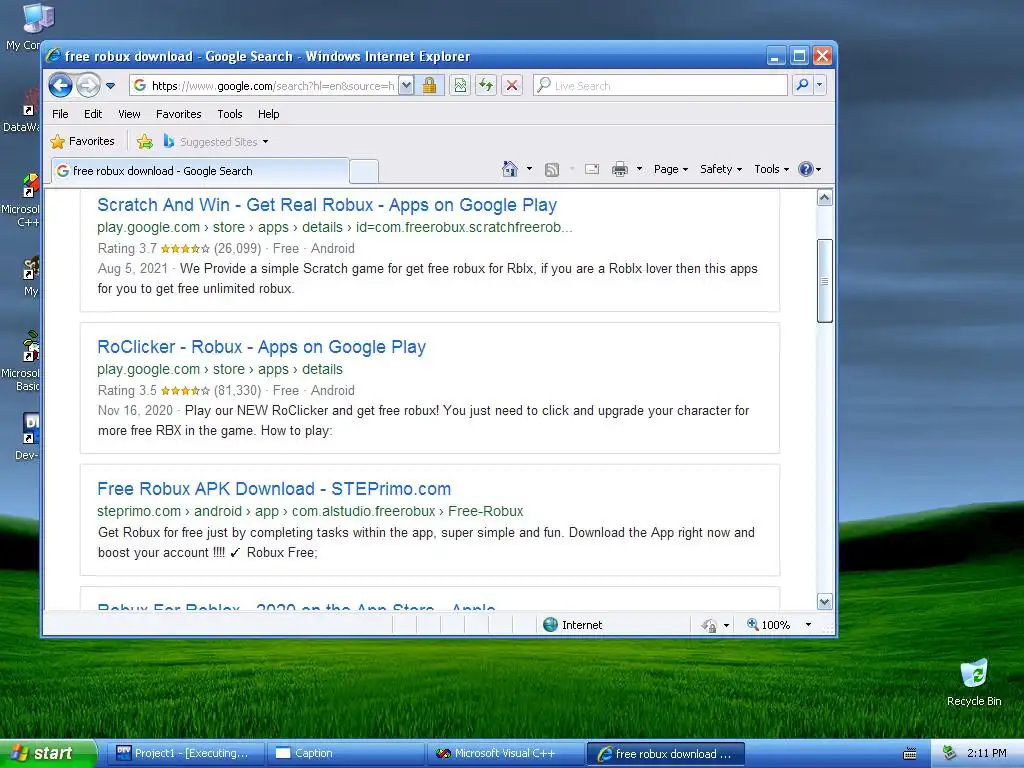The width and height of the screenshot is (1024, 768).
Task: Switch to Microsoft Visual C++ taskbar item
Action: click(505, 754)
